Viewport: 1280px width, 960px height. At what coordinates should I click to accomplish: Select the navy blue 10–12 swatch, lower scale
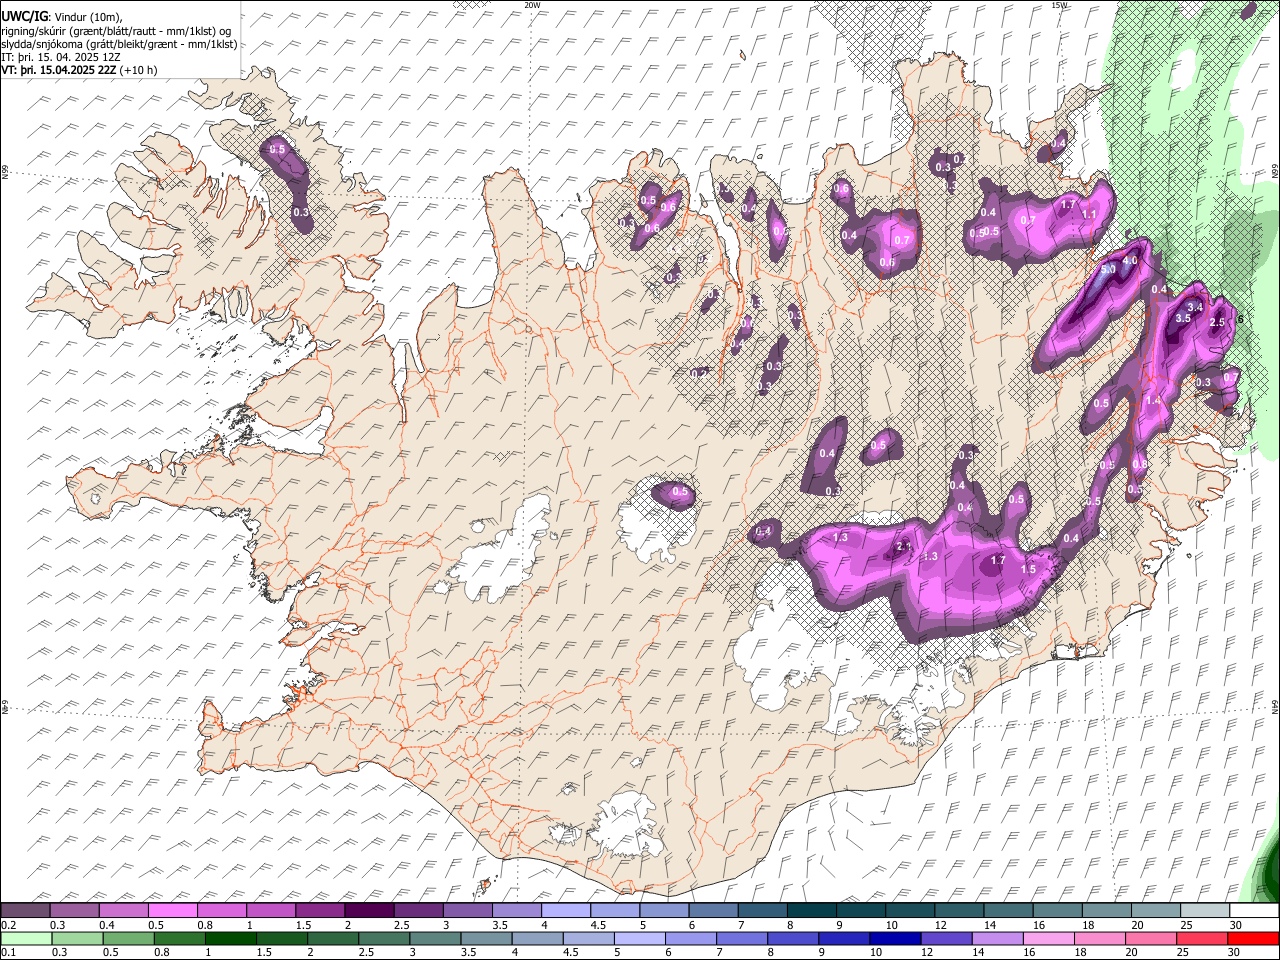click(x=895, y=938)
